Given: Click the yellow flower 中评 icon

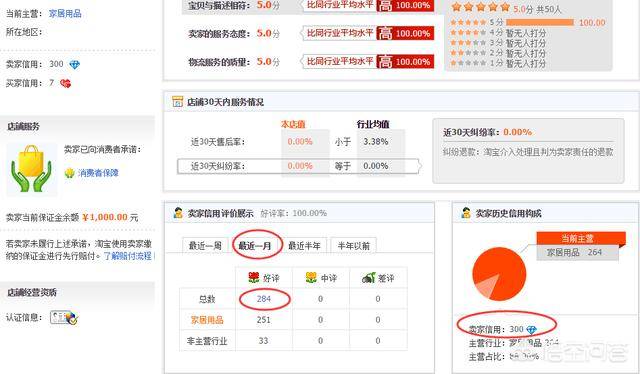Looking at the screenshot, I should tap(311, 278).
